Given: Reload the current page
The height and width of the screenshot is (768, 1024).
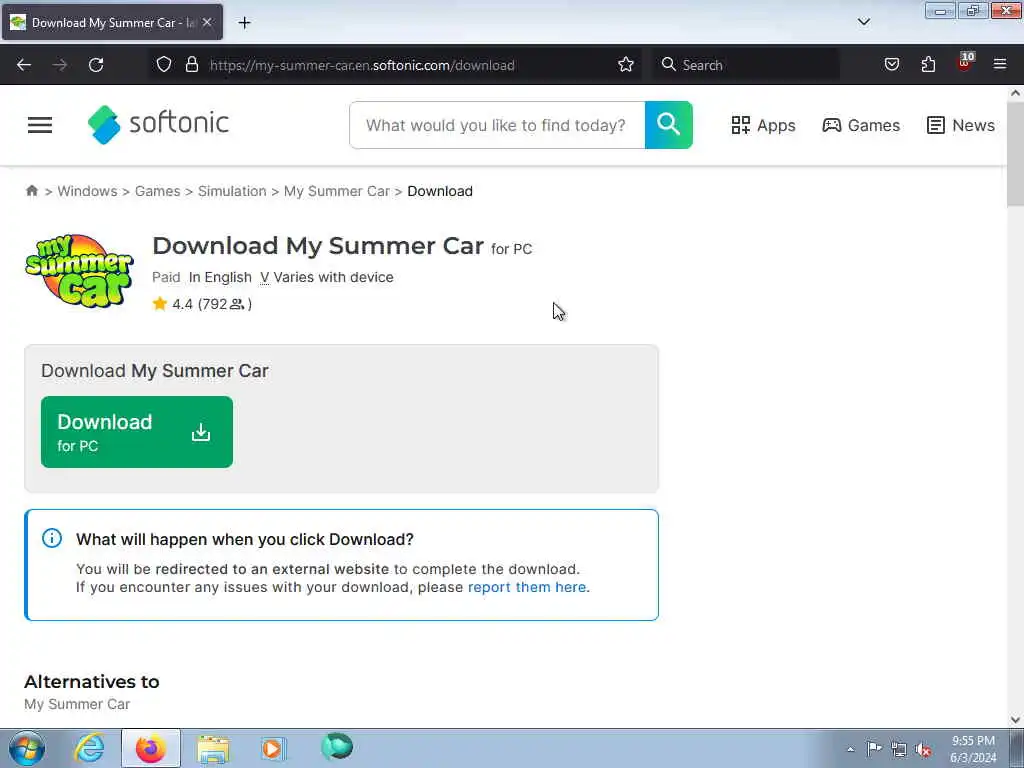Looking at the screenshot, I should [96, 65].
